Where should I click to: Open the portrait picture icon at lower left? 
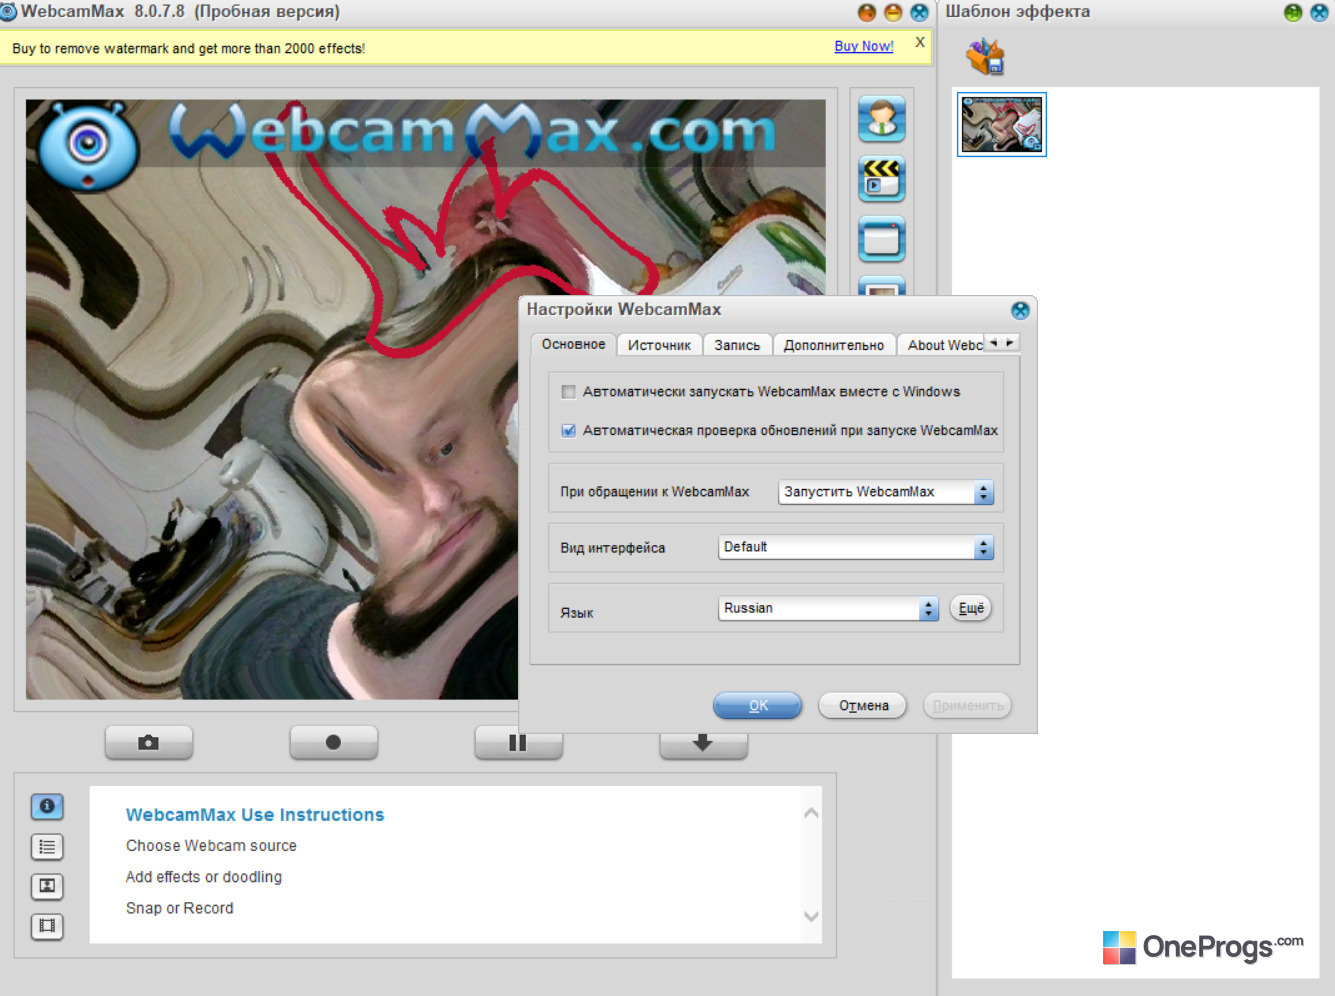click(x=47, y=886)
